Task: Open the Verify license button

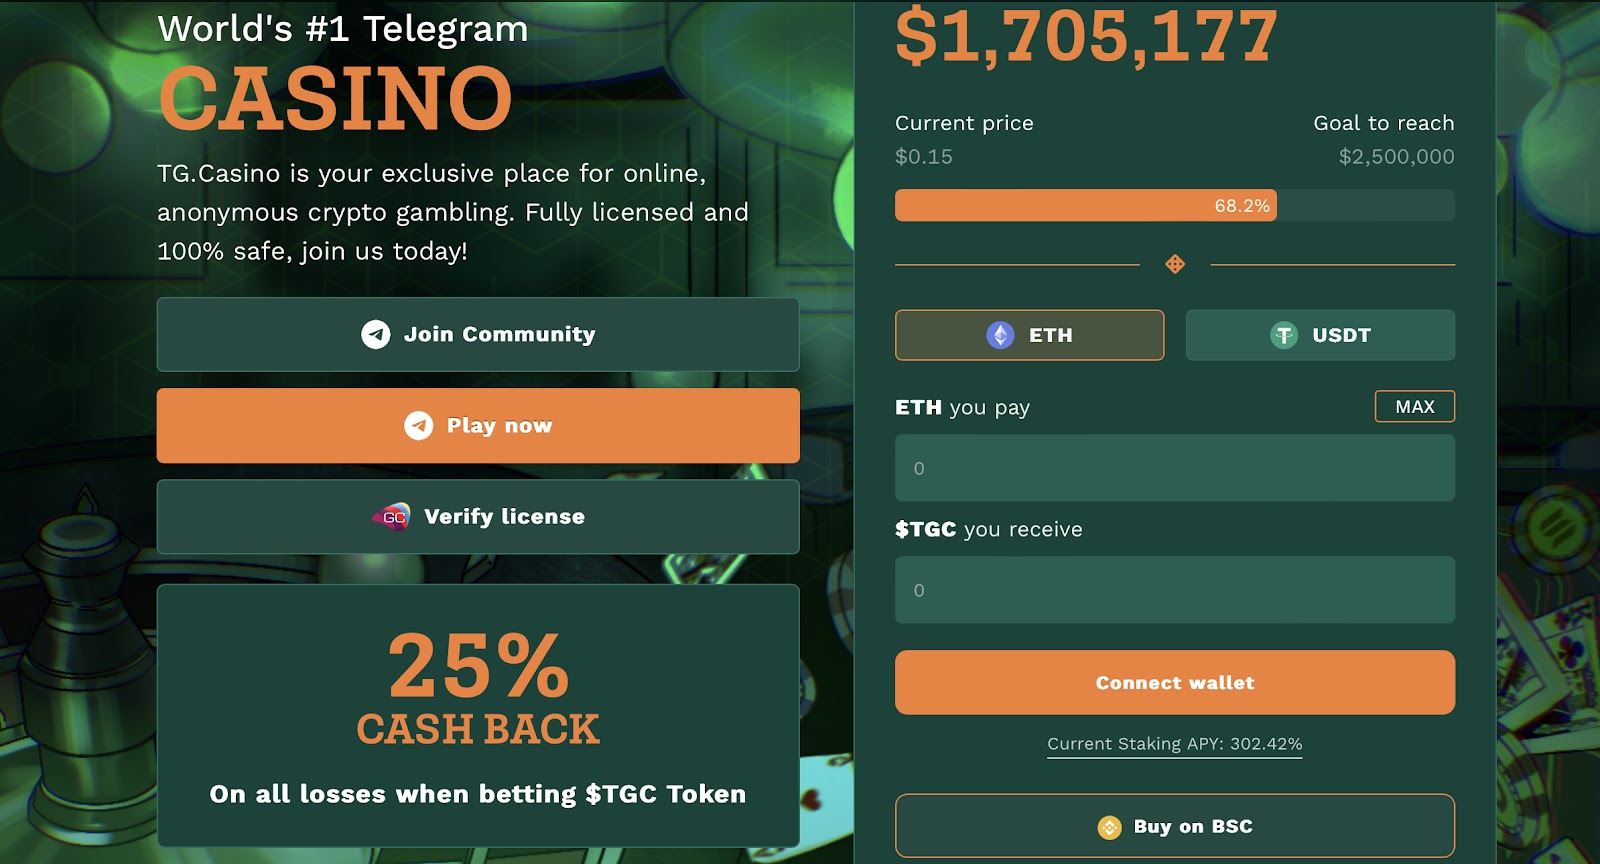Action: tap(478, 517)
